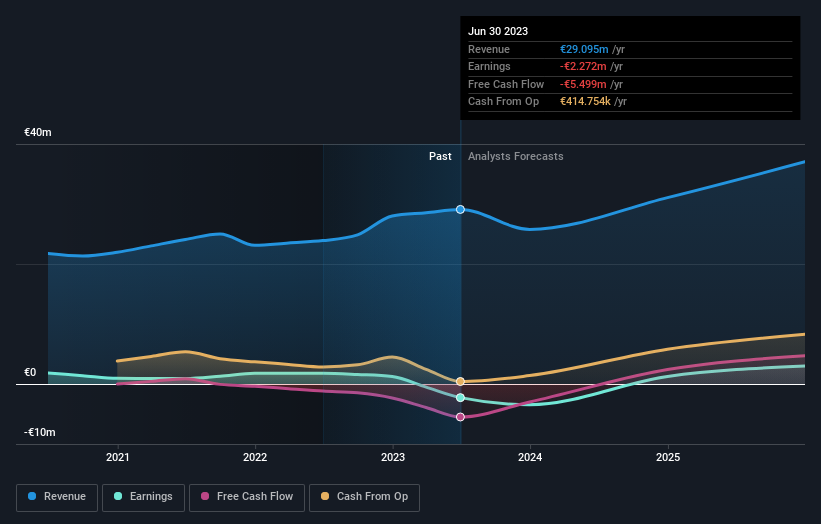The width and height of the screenshot is (821, 524).
Task: Click the Analysts Forecasts label
Action: click(516, 157)
